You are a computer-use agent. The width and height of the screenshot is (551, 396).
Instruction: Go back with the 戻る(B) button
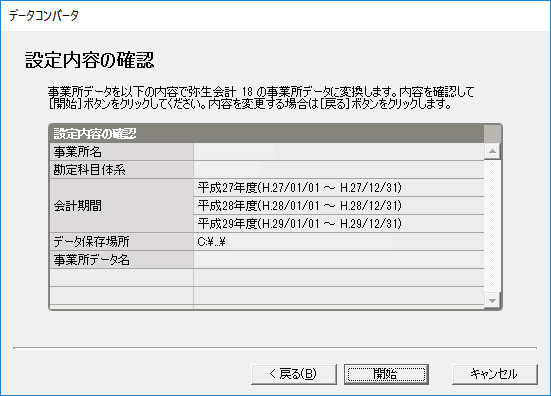point(294,374)
